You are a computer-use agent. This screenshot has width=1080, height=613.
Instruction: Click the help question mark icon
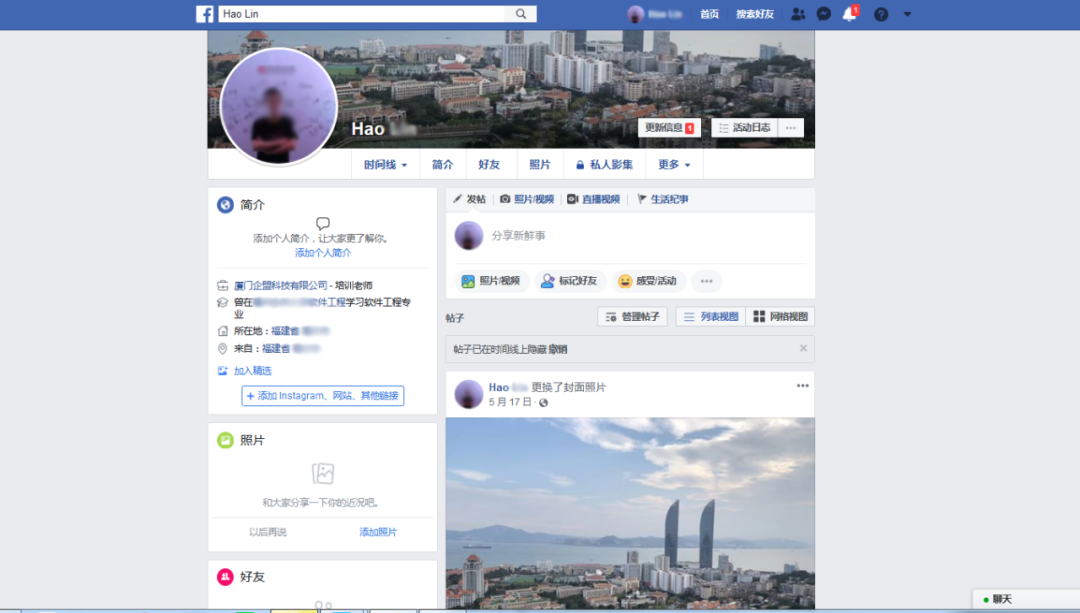tap(878, 13)
